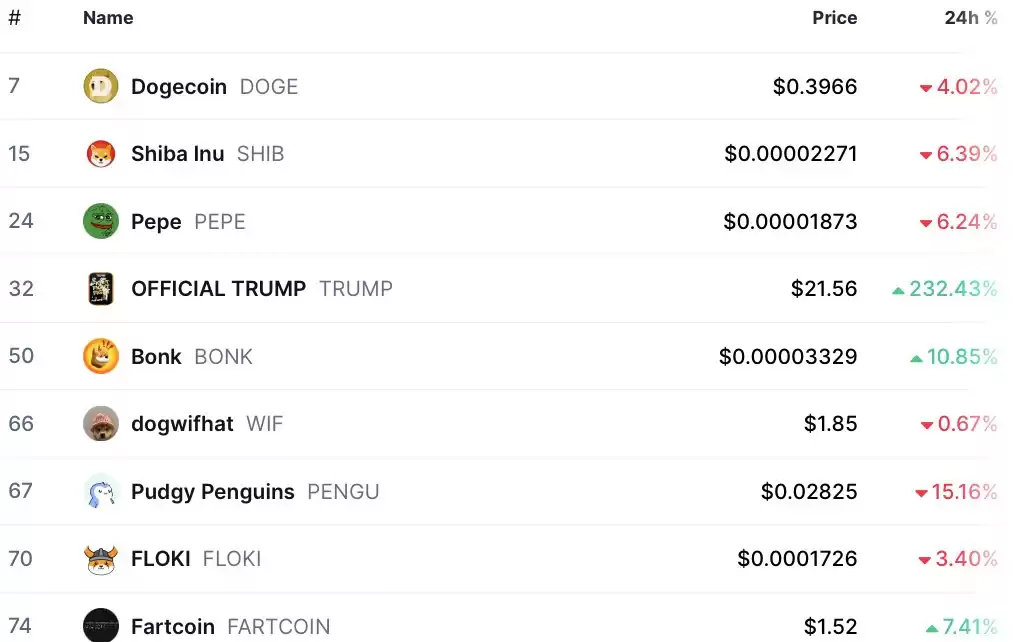Open the OFFICIAL TRUMP name link
The image size is (1019, 642).
pos(218,289)
